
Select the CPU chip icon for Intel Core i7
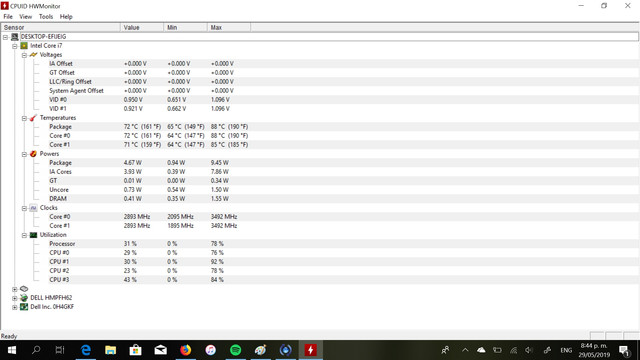point(24,46)
